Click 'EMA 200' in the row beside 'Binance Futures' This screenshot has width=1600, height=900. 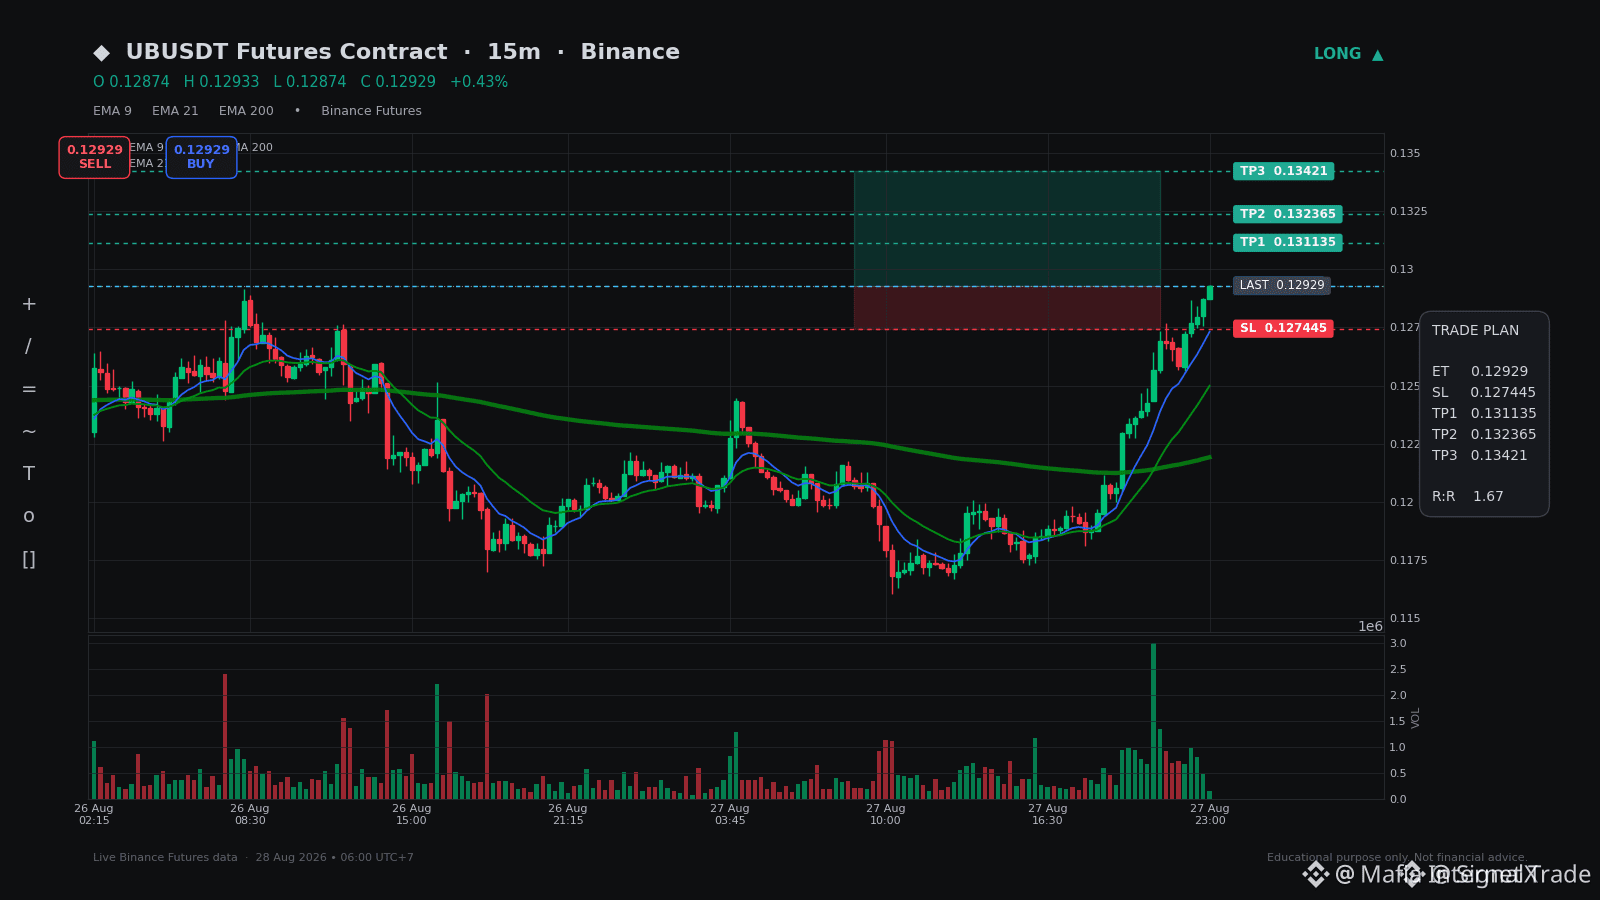tap(246, 111)
